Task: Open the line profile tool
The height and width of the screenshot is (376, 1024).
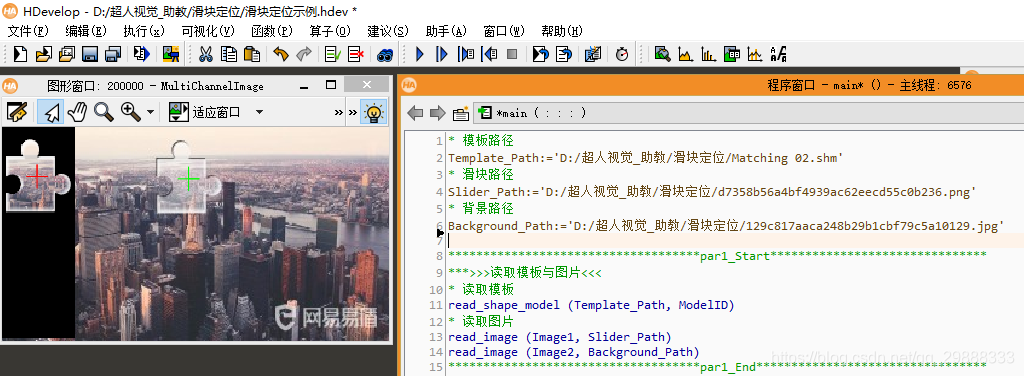Action: pos(755,54)
